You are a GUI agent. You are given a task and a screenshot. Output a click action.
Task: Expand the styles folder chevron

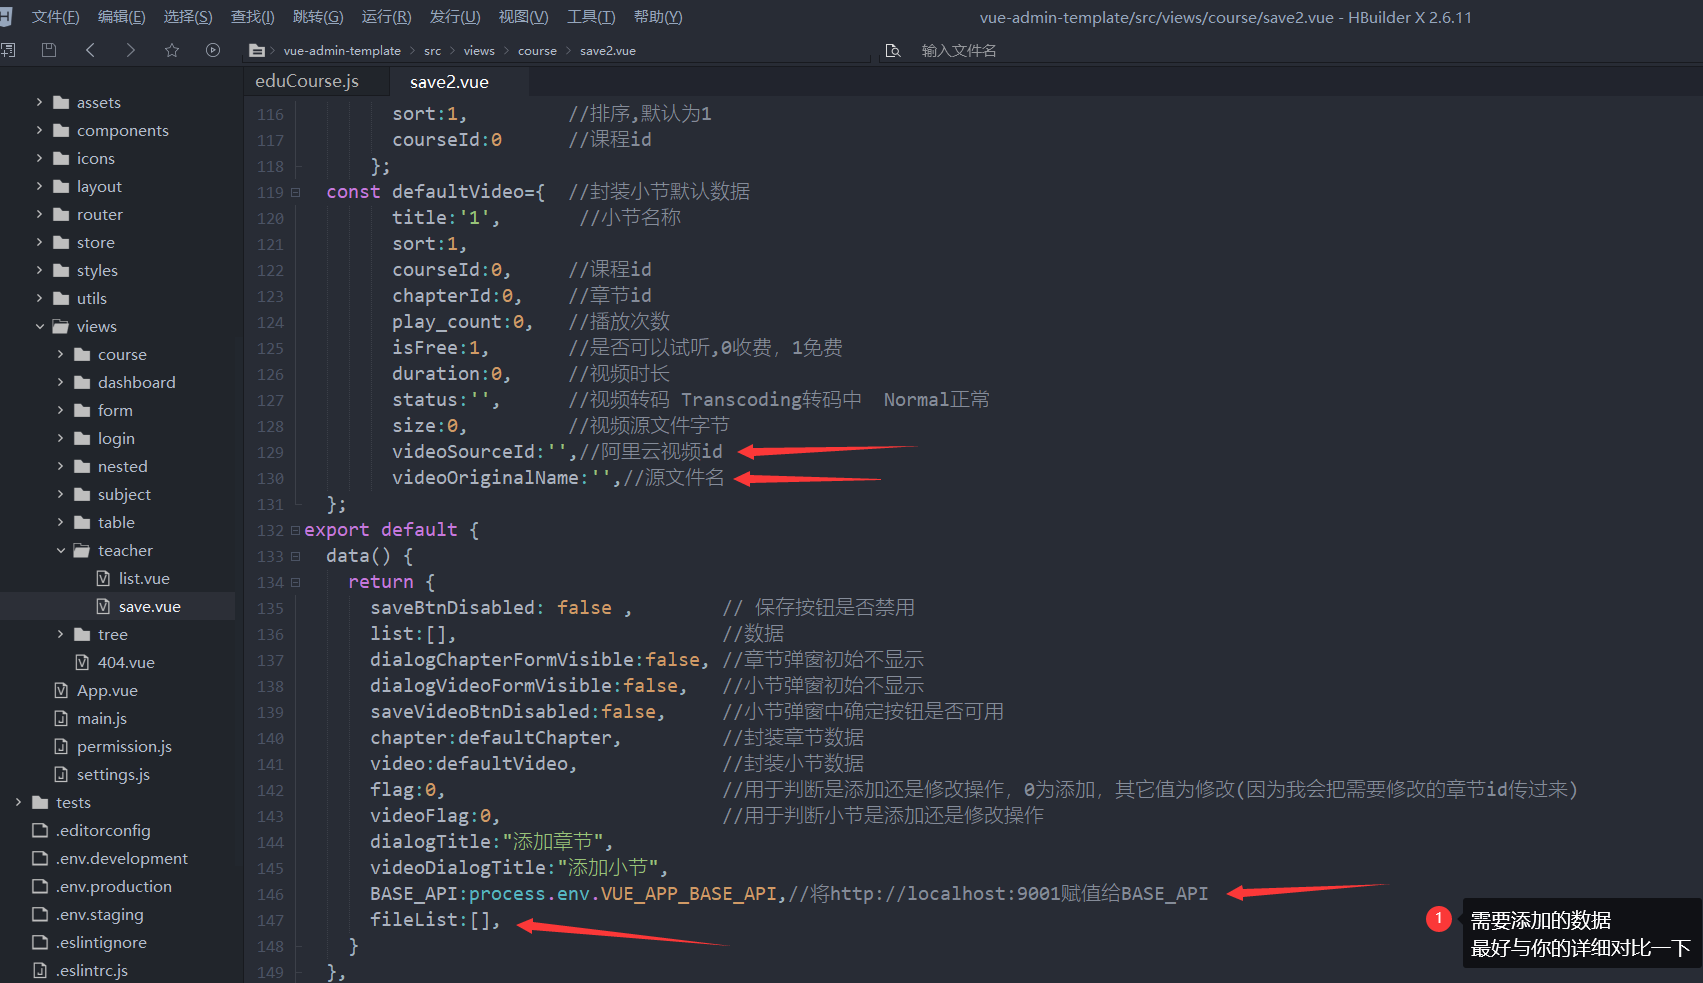(39, 270)
